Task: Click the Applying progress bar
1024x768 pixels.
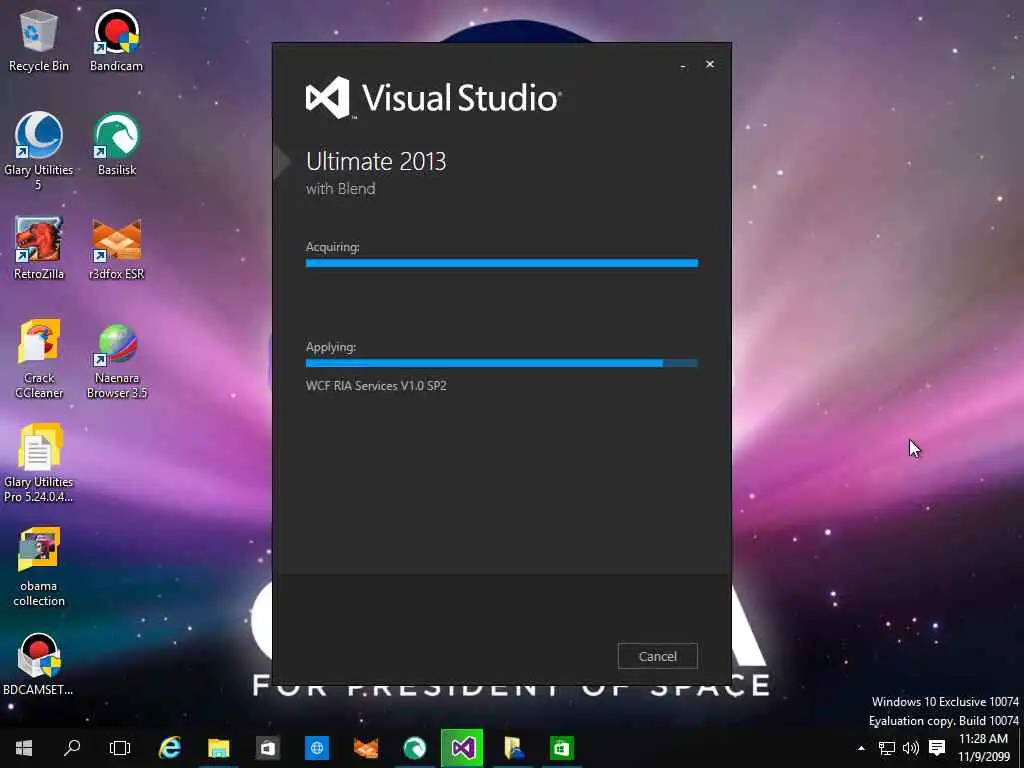Action: pos(502,363)
